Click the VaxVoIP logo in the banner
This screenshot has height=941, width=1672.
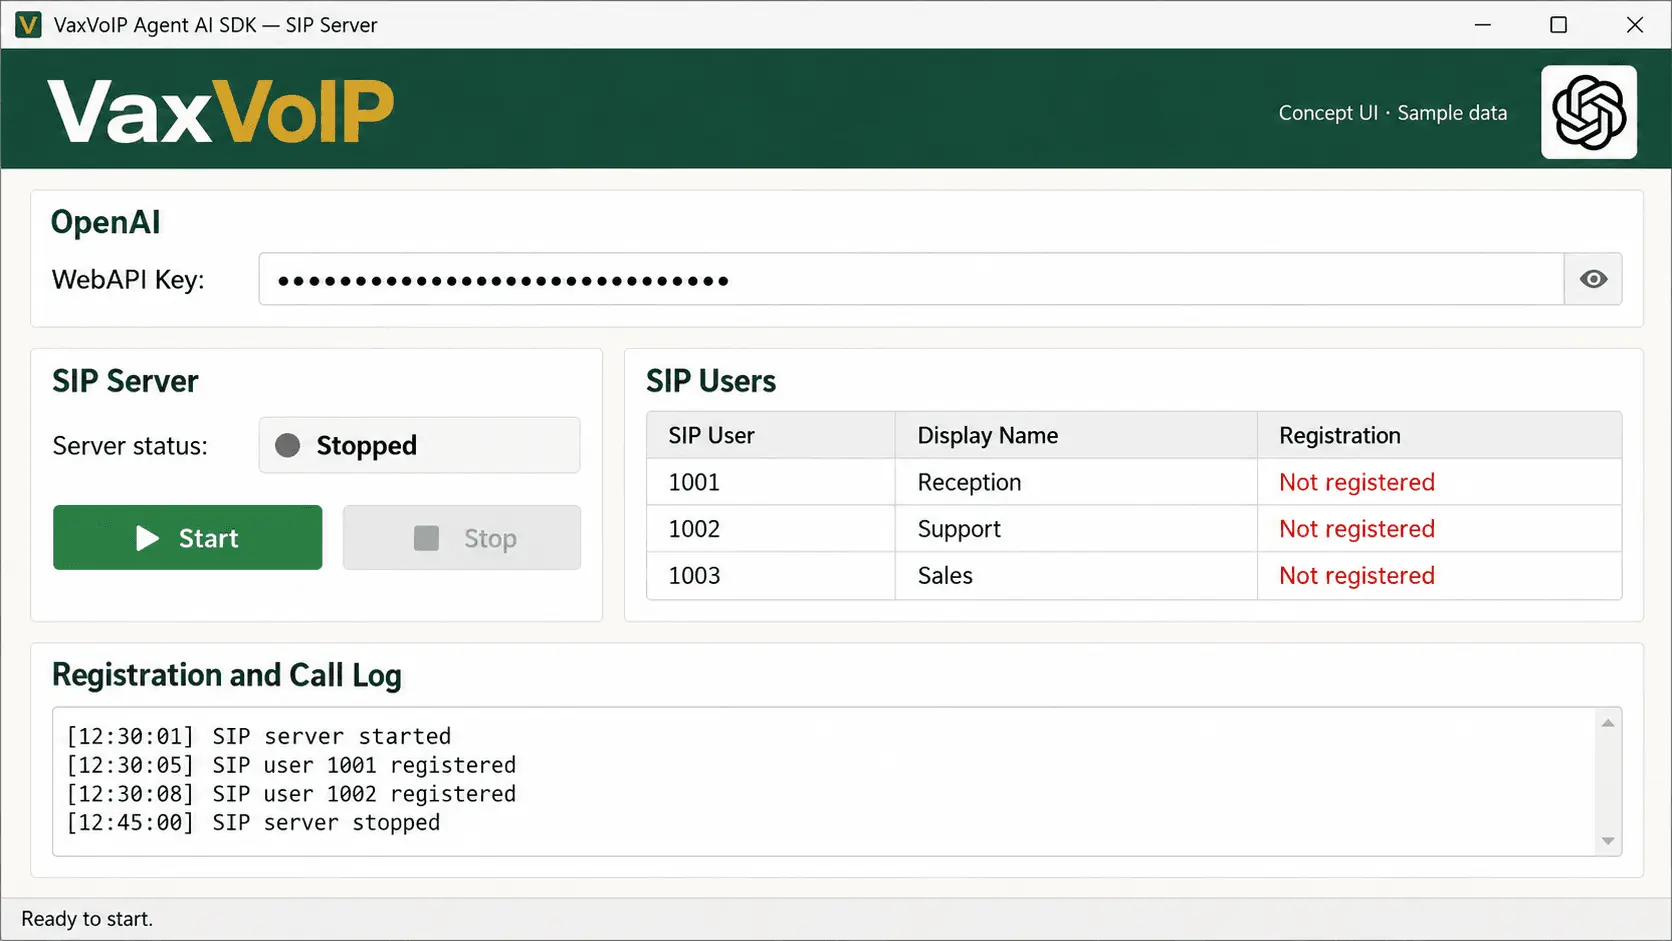pos(221,111)
